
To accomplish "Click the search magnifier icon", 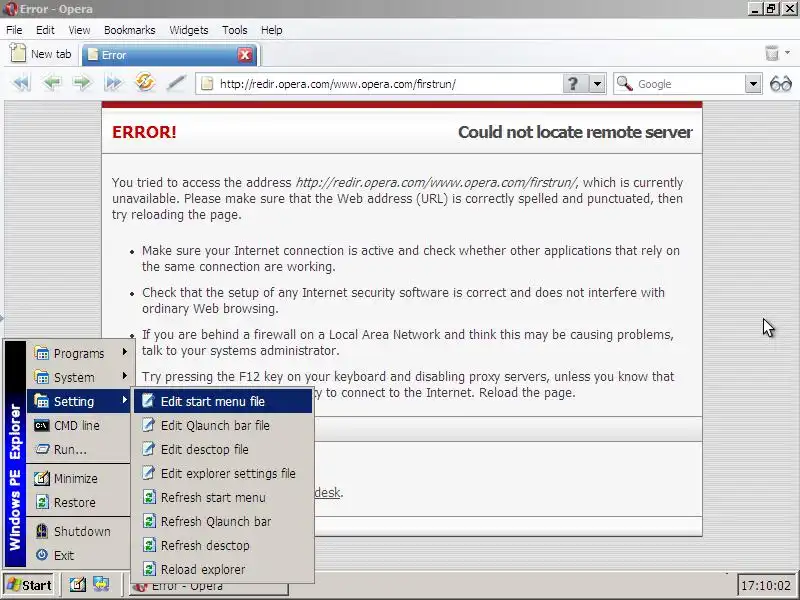I will point(624,84).
